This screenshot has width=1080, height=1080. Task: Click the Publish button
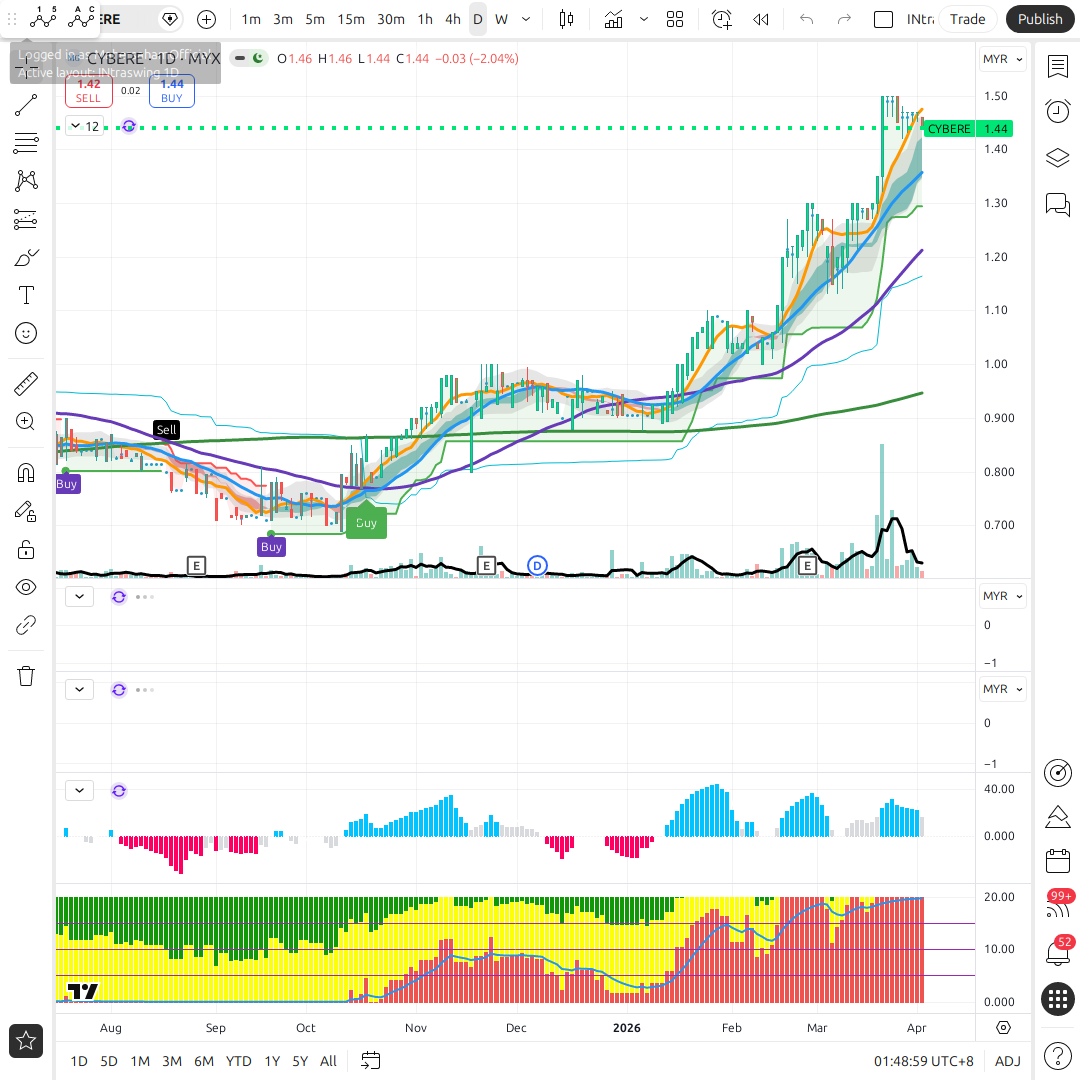coord(1040,19)
